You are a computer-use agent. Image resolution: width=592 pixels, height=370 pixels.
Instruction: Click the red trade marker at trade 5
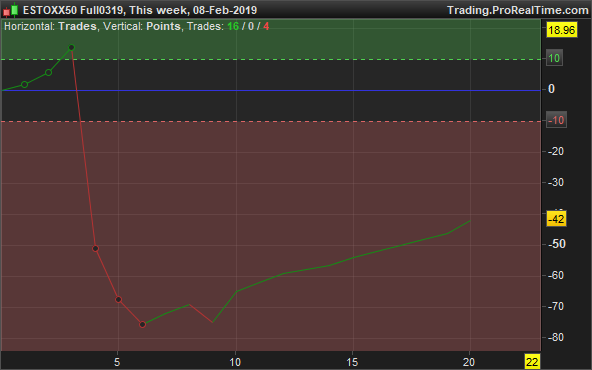pyautogui.click(x=118, y=299)
